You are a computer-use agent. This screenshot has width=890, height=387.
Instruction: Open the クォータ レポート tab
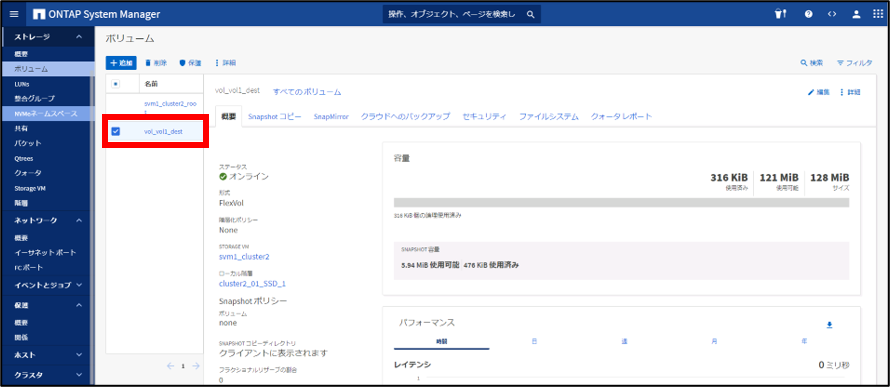tap(622, 116)
